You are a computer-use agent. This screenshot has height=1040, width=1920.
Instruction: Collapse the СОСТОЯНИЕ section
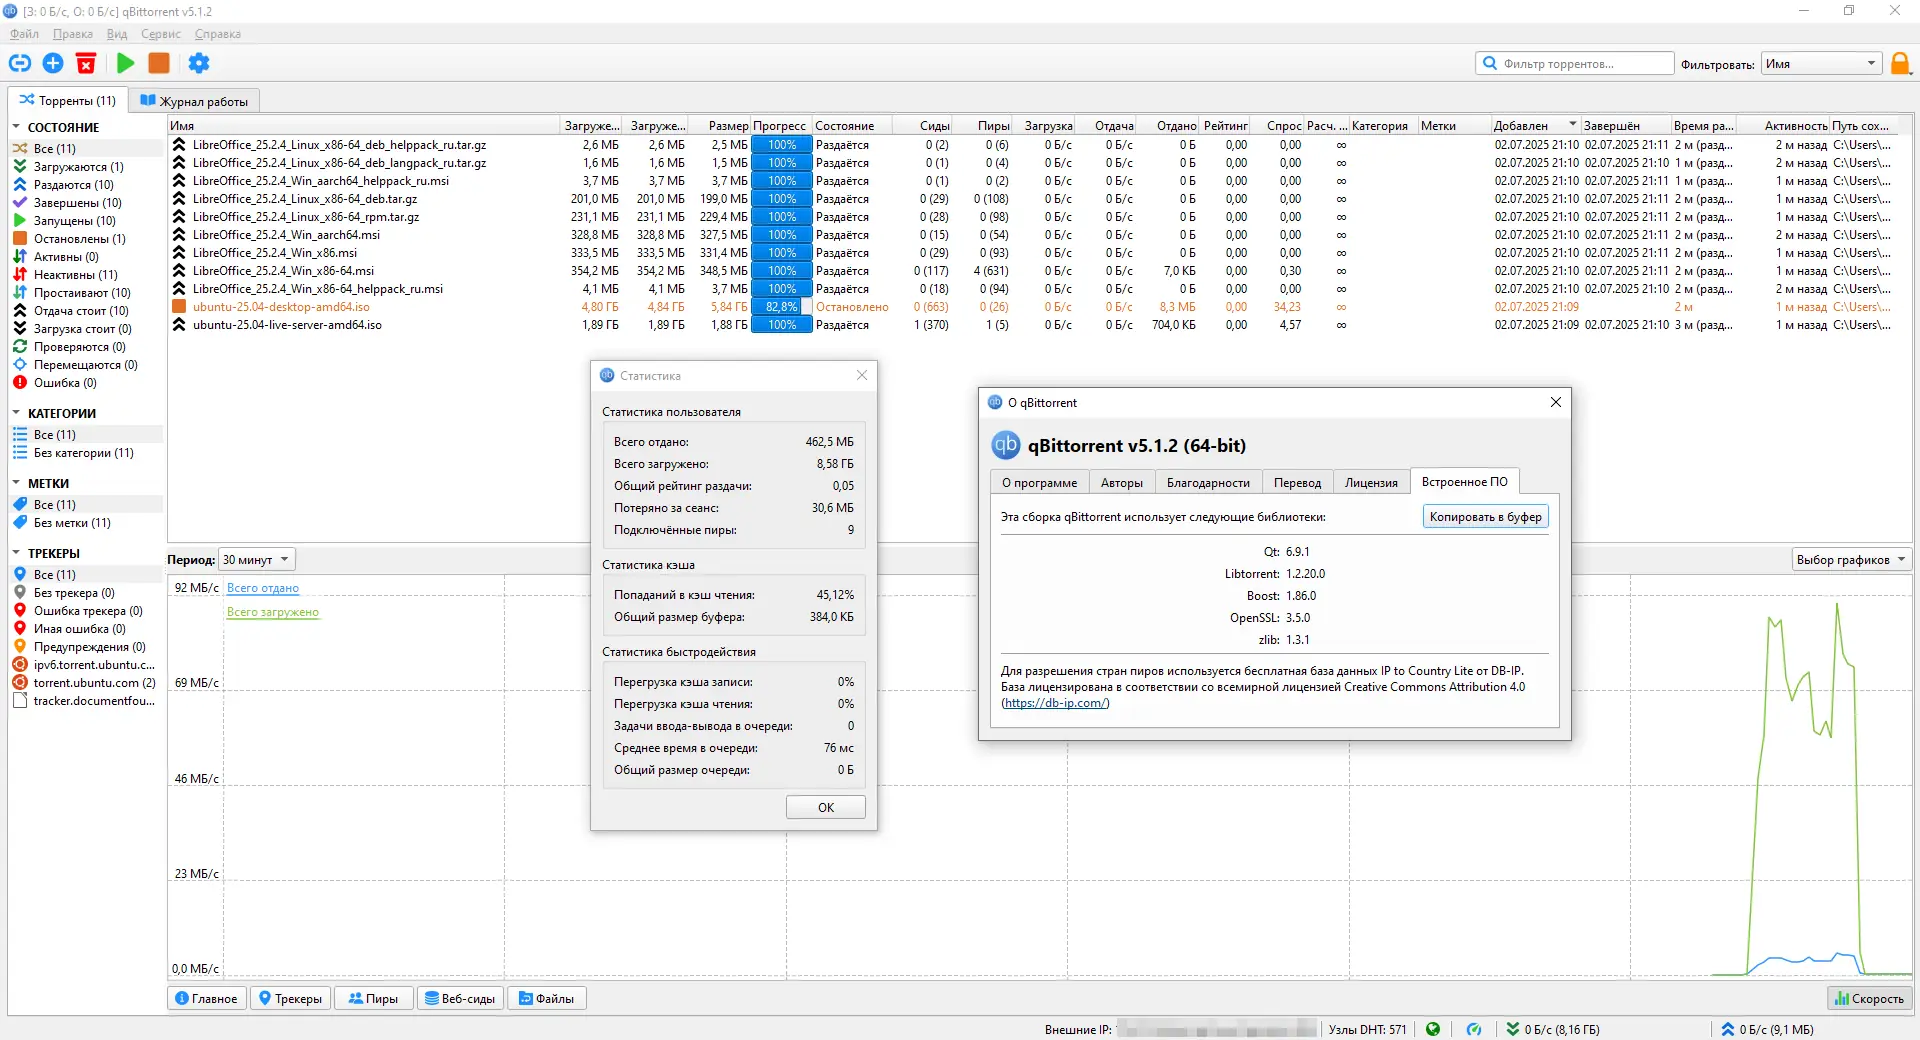pos(16,127)
